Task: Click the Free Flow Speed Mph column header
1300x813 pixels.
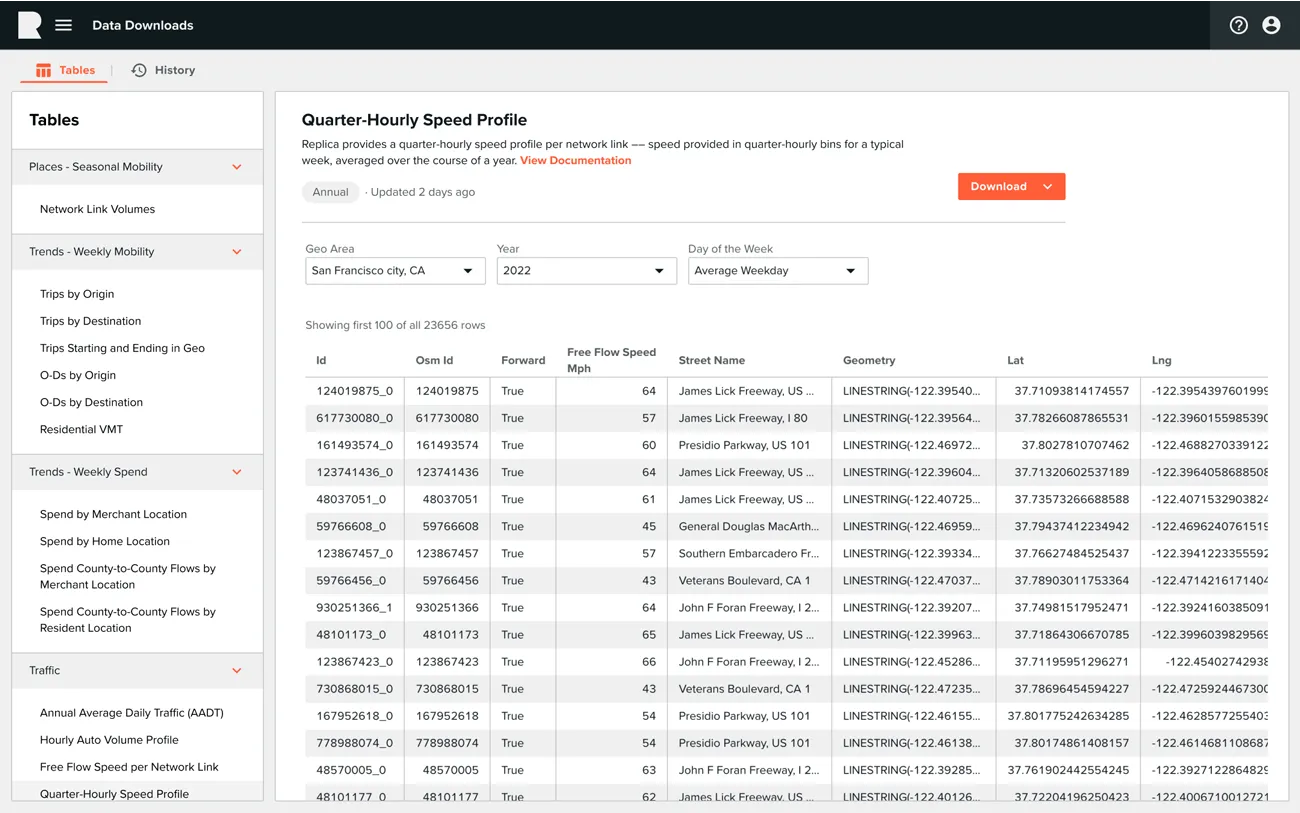Action: coord(611,360)
